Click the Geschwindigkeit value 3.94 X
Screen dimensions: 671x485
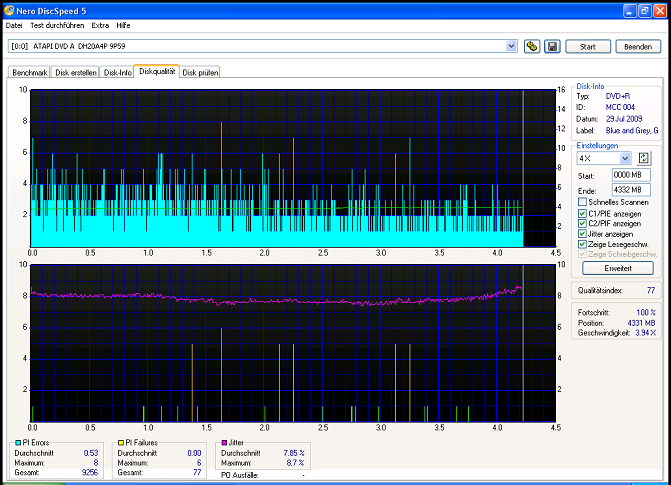[645, 333]
